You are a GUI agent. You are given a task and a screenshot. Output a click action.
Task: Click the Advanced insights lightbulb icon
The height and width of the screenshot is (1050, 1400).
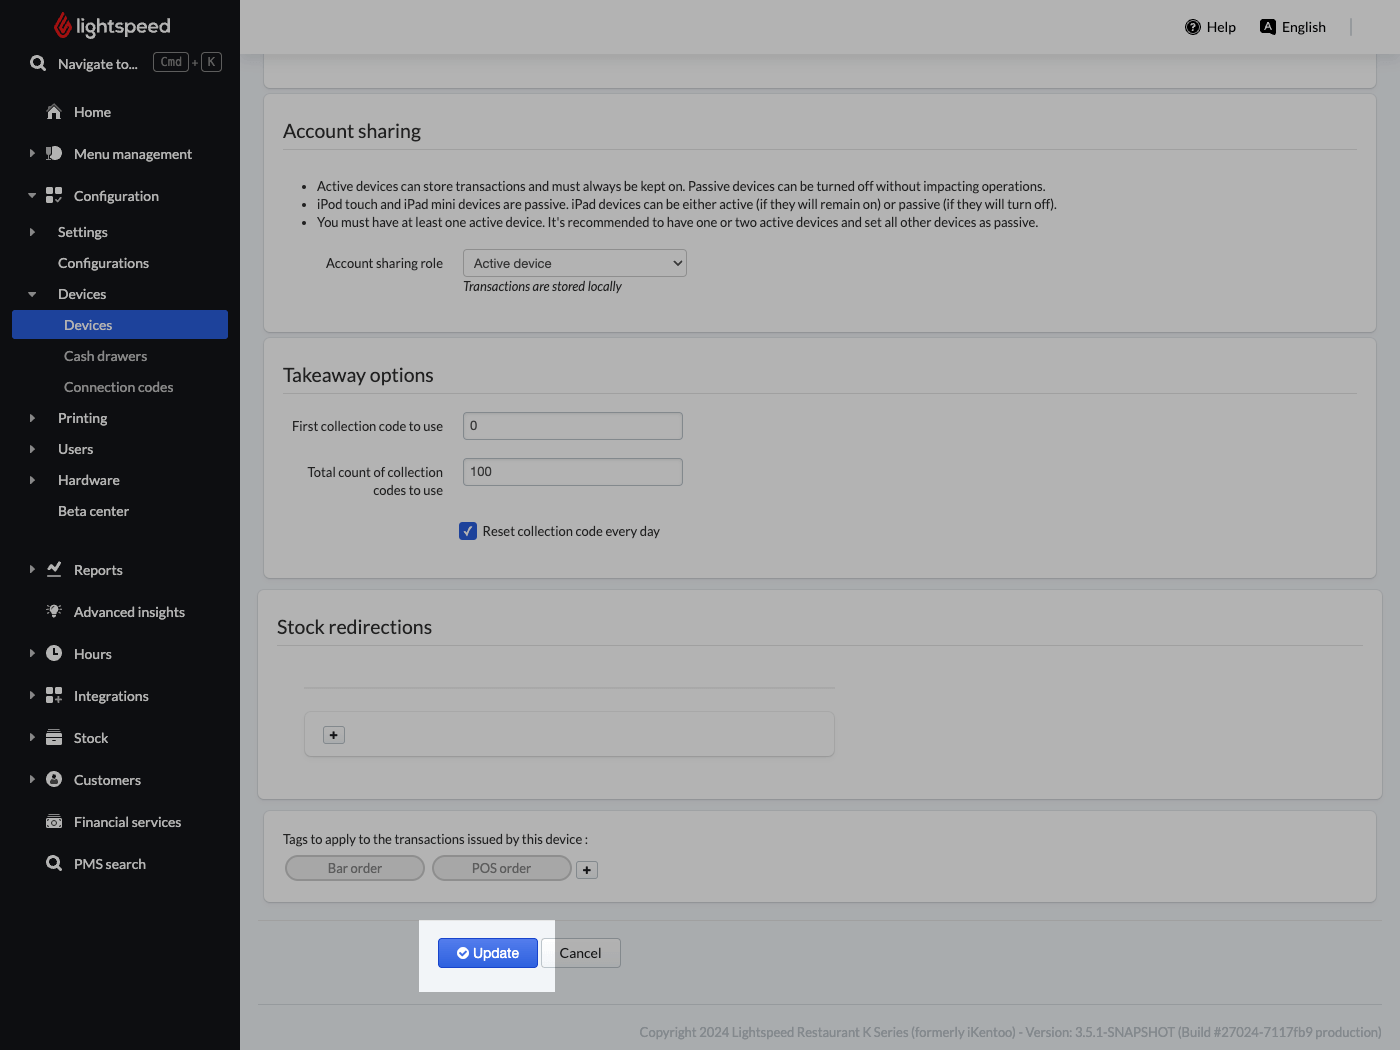(x=53, y=611)
